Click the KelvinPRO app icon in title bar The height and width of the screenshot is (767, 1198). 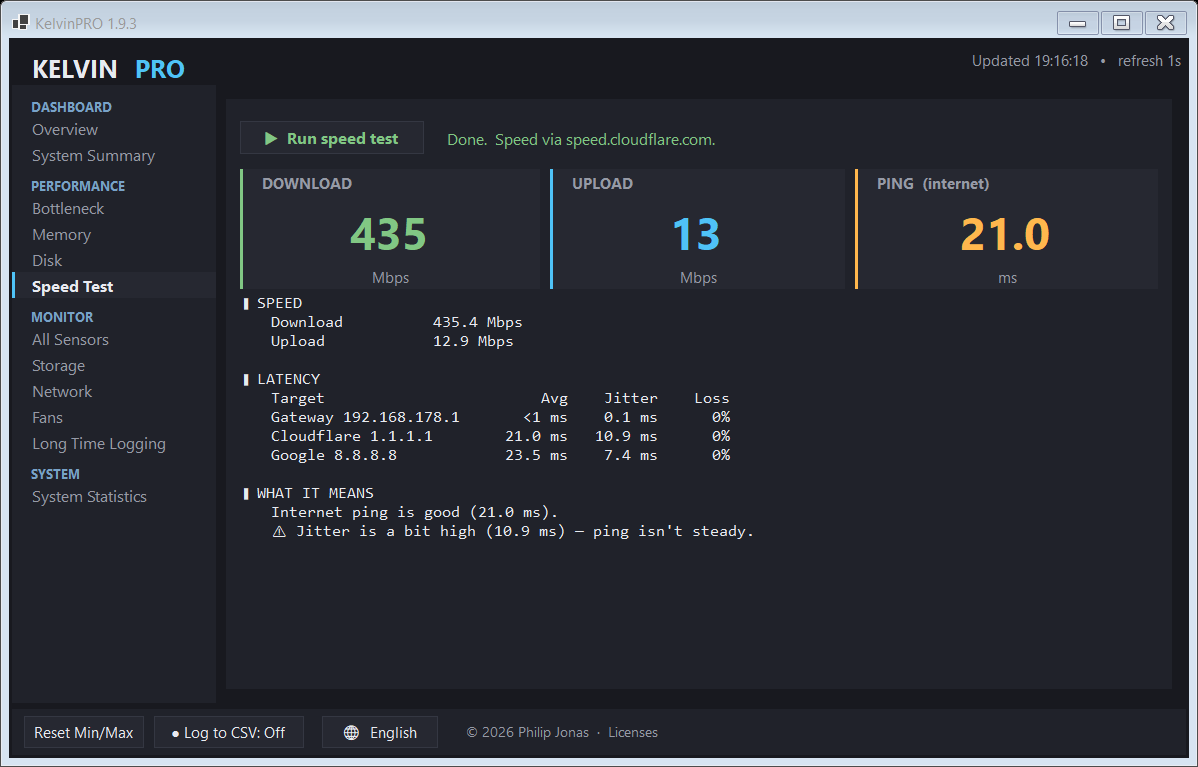[21, 23]
